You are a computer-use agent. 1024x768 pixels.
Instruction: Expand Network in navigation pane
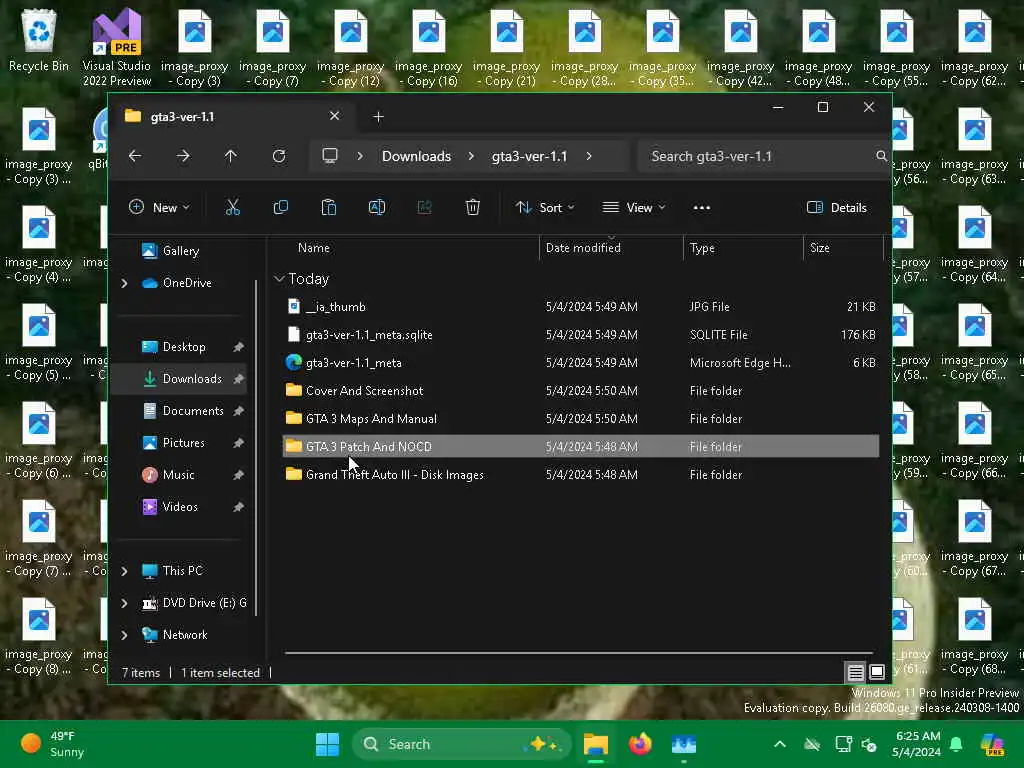[125, 635]
